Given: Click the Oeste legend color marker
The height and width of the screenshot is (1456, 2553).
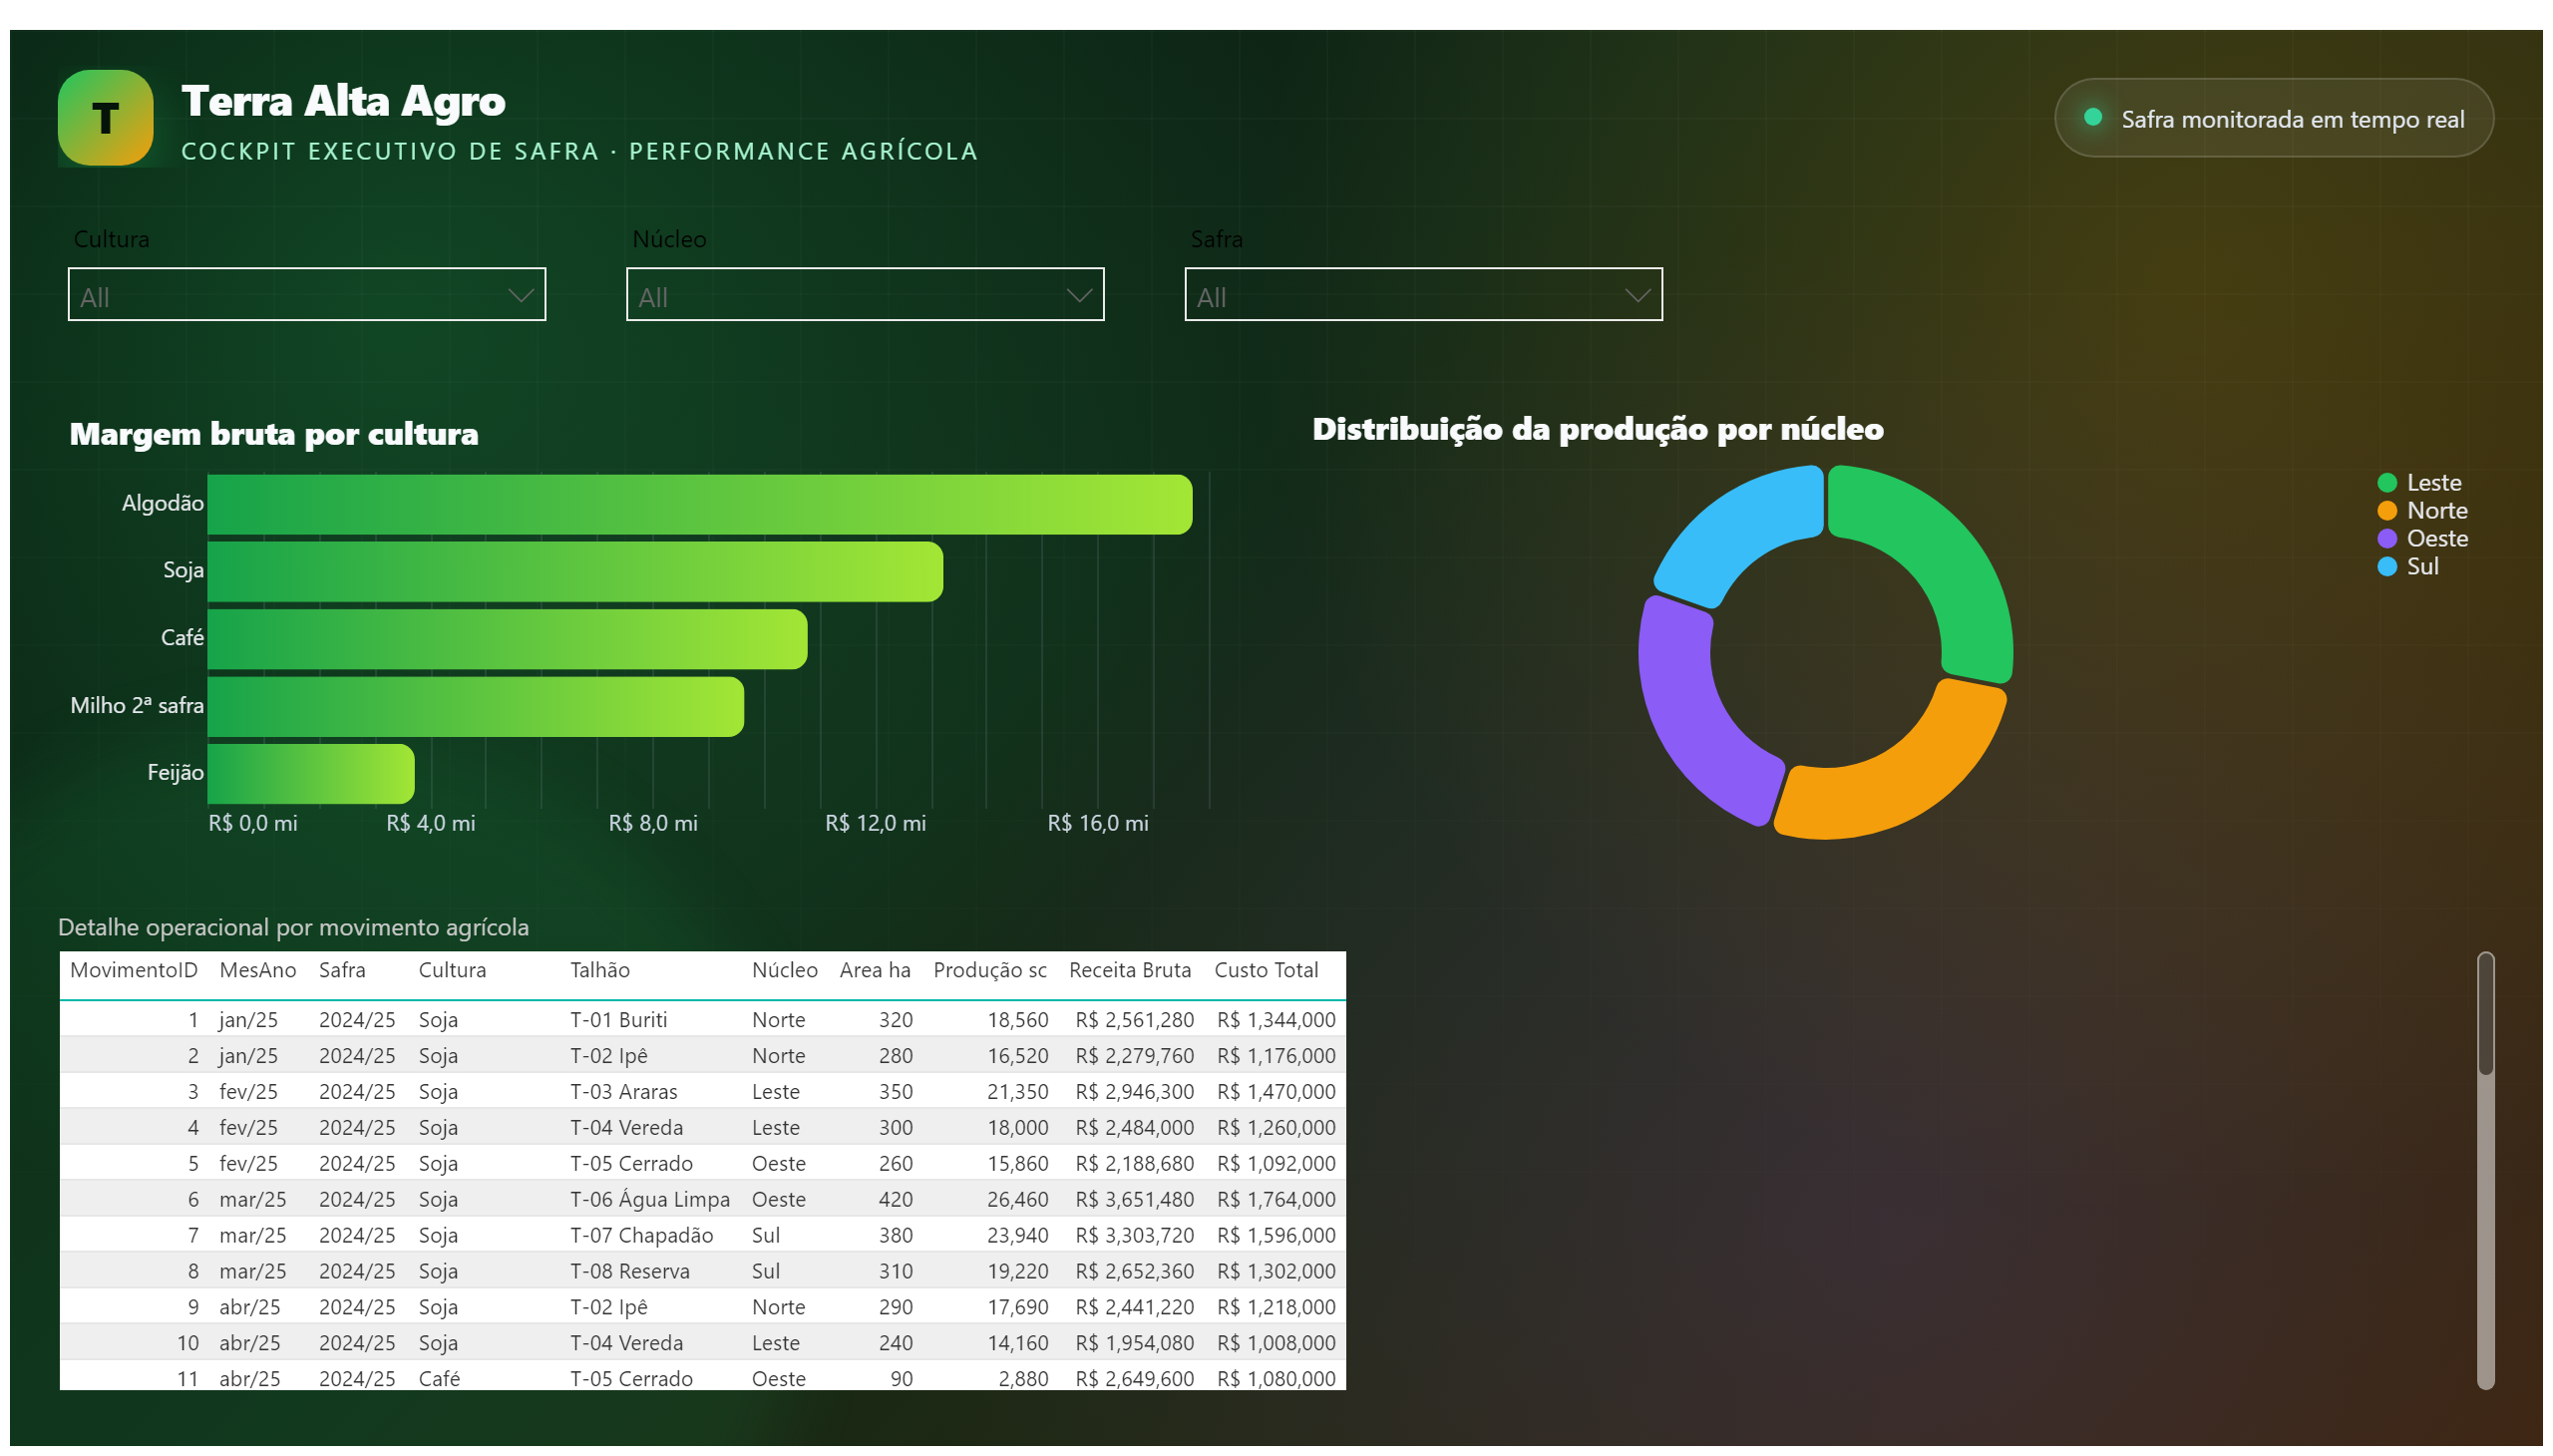Looking at the screenshot, I should pyautogui.click(x=2387, y=539).
